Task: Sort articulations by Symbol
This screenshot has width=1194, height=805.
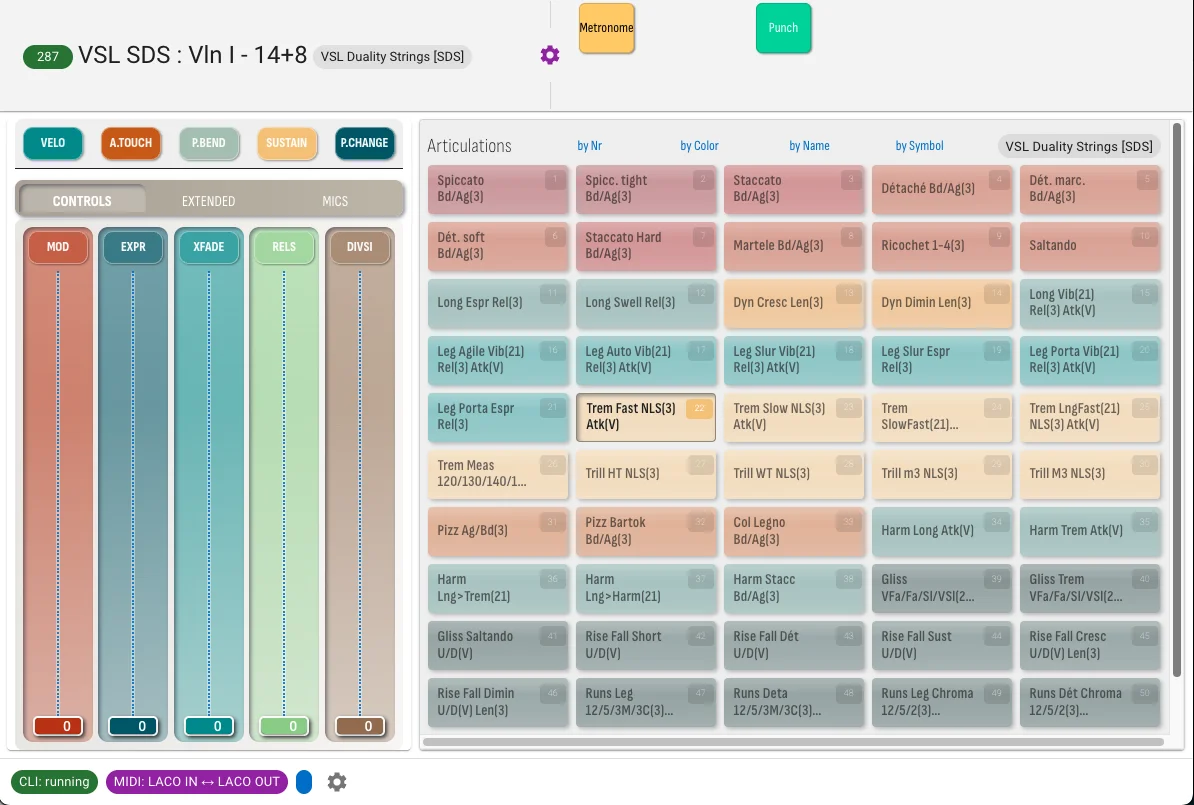Action: point(919,145)
